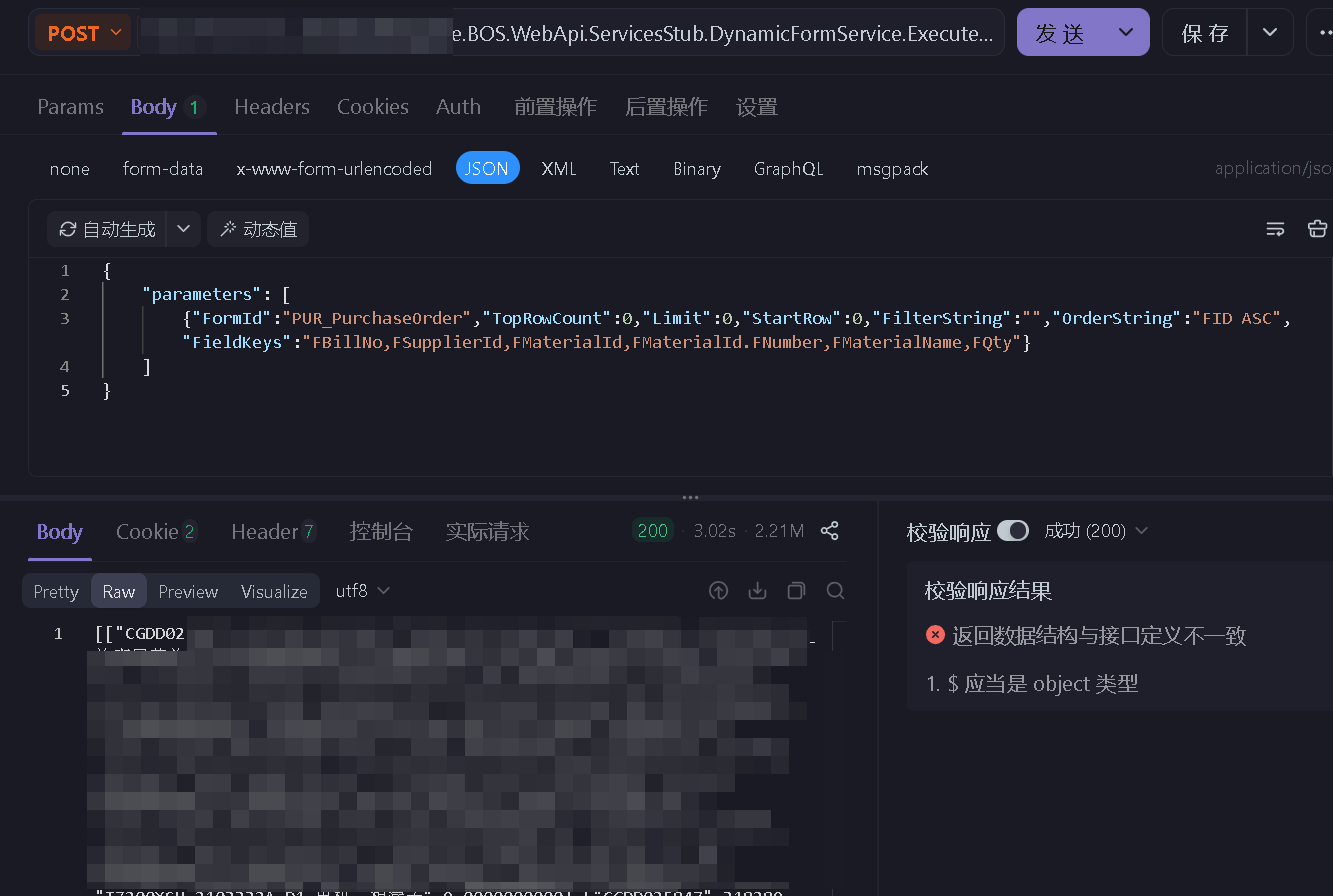Switch to the Headers request tab
This screenshot has height=896, width=1333.
[272, 107]
